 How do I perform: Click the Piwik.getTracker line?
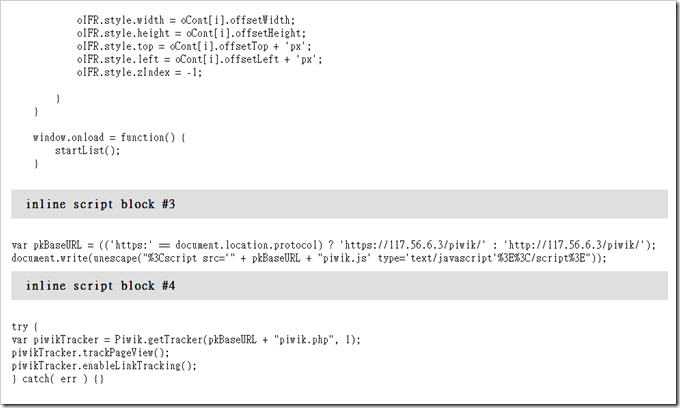click(186, 340)
